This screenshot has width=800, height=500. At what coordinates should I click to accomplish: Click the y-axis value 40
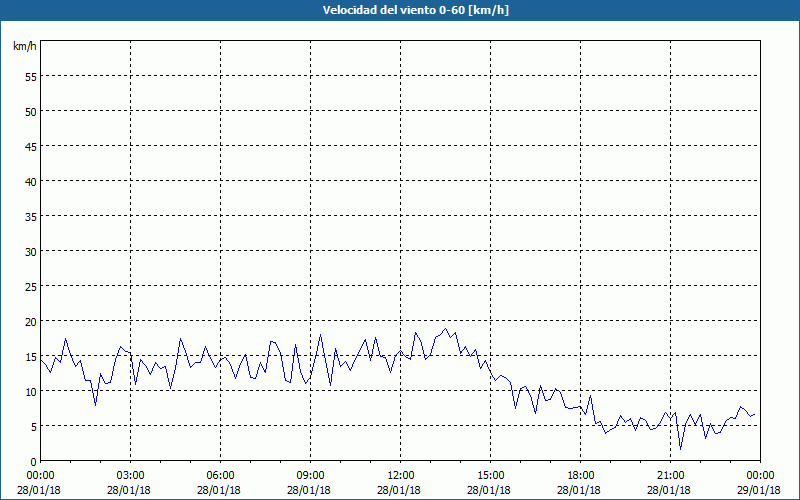point(31,182)
